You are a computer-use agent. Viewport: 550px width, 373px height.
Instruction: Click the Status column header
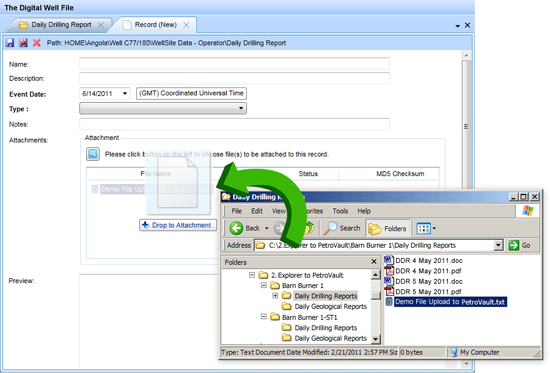pos(308,174)
